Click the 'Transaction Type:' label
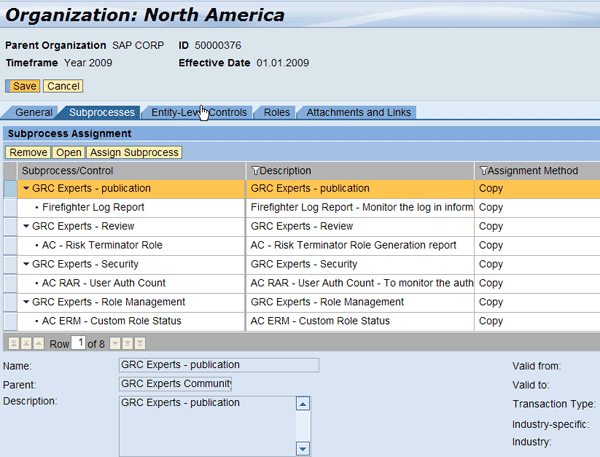Screen dimensions: 600x457 (x=554, y=404)
